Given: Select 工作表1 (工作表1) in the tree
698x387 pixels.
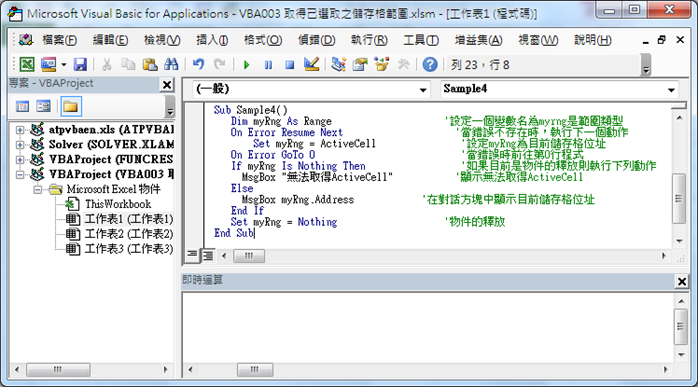Looking at the screenshot, I should [x=129, y=219].
